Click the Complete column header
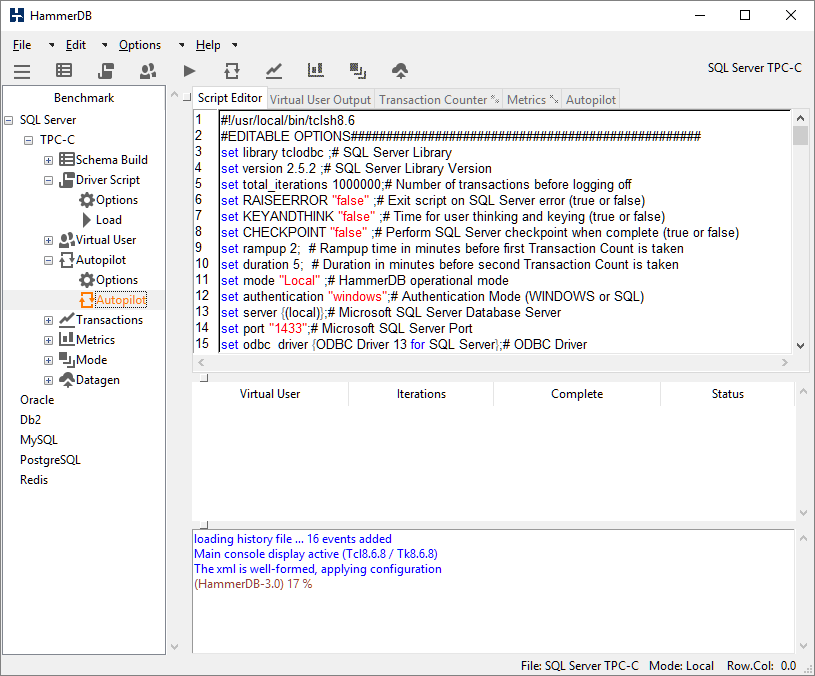 (x=577, y=394)
